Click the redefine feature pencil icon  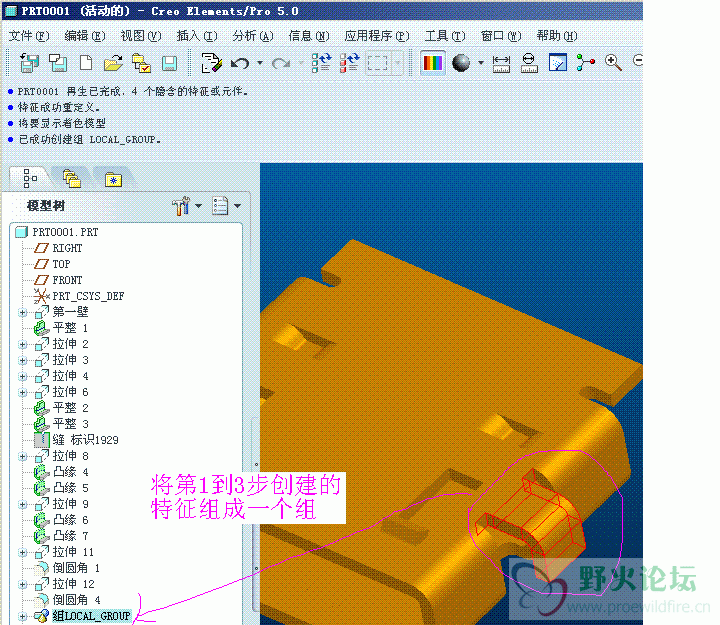(211, 62)
